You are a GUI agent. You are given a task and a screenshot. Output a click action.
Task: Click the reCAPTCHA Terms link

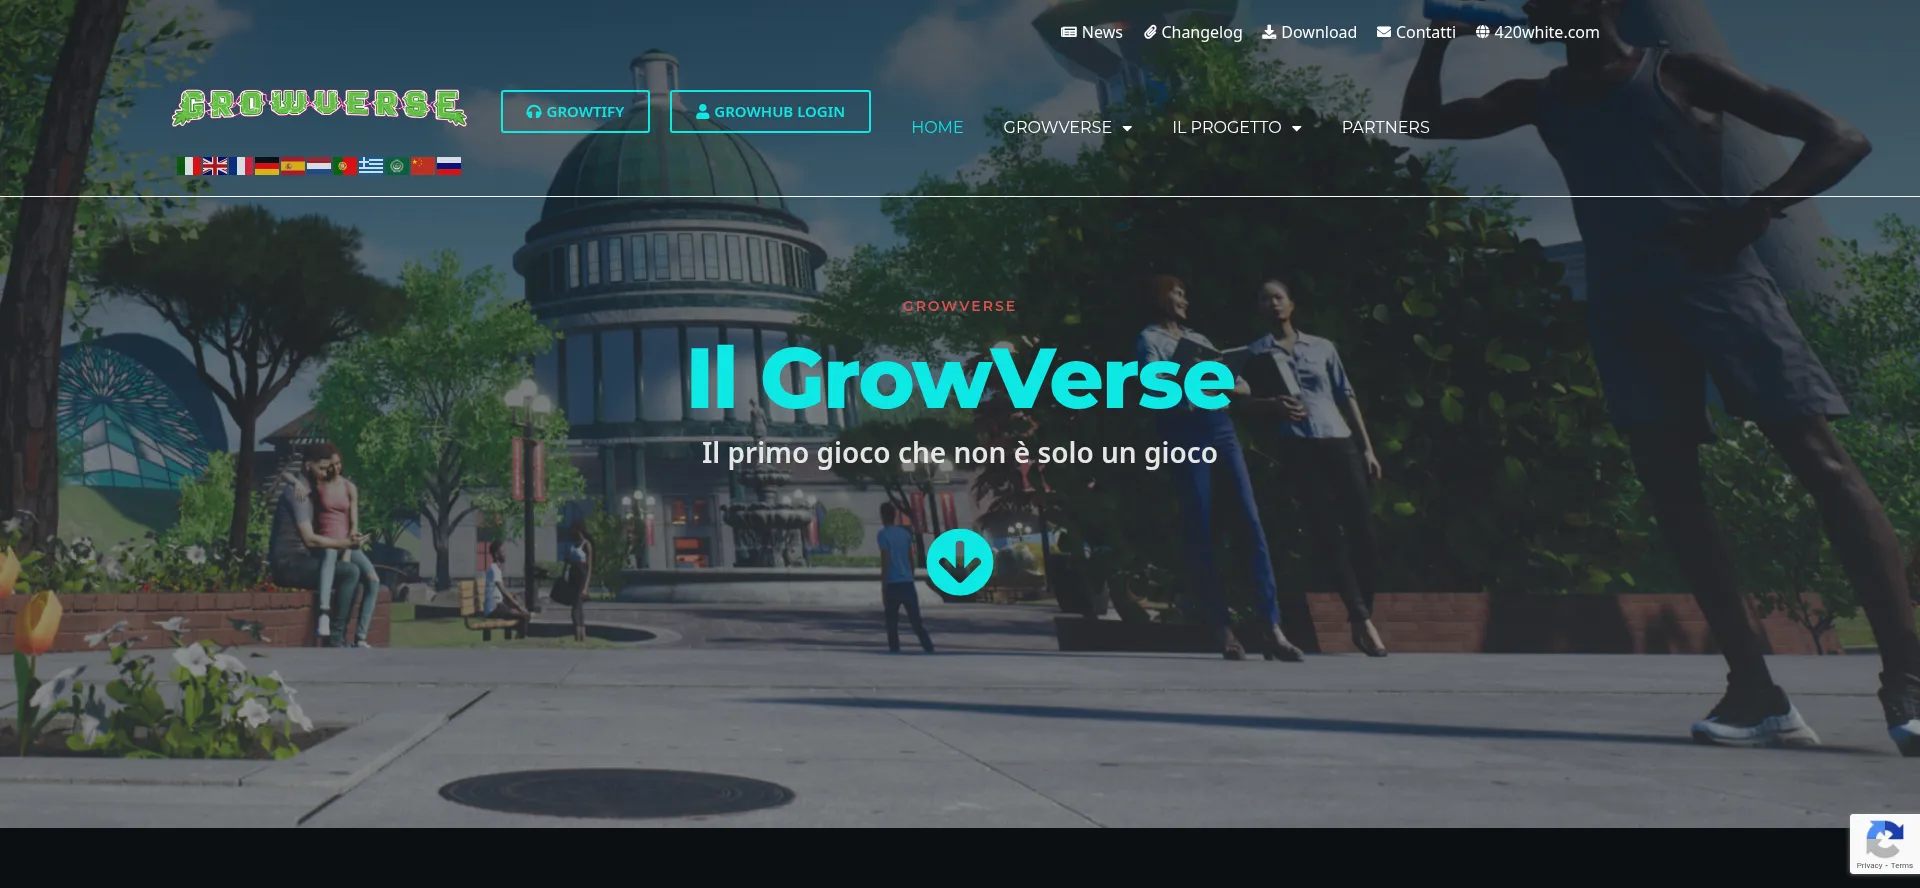coord(1902,866)
